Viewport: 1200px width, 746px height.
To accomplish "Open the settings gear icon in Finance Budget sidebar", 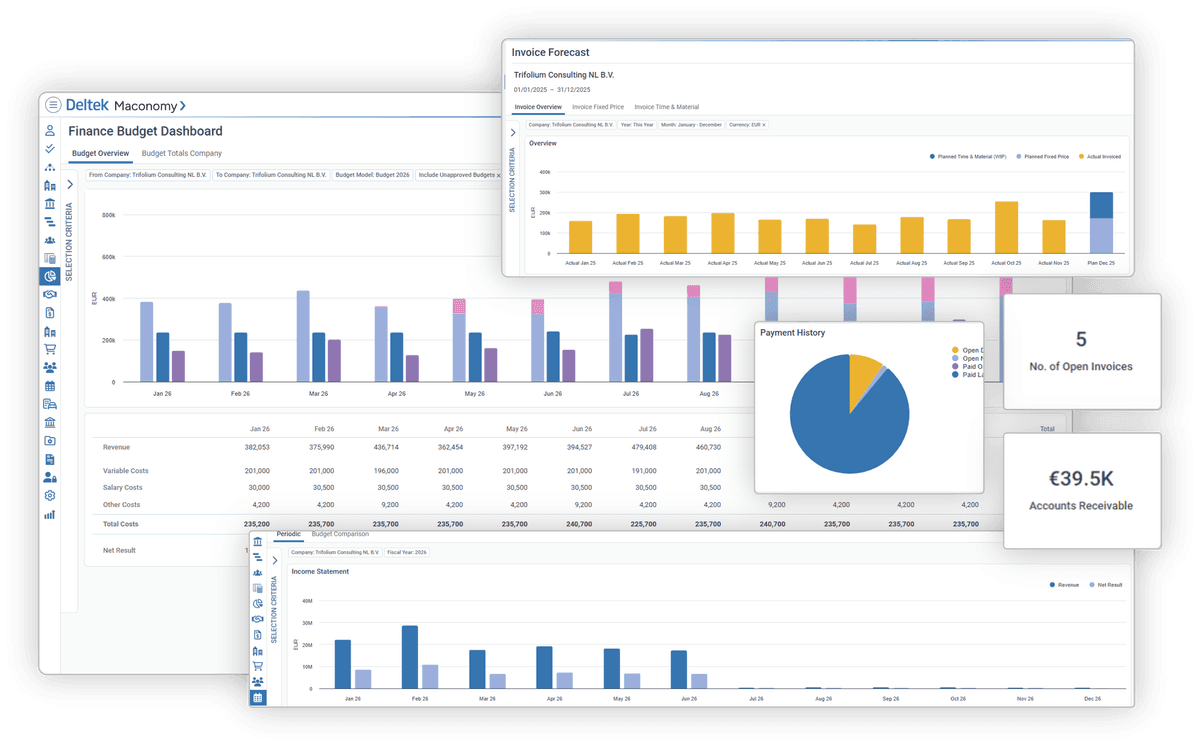I will point(50,496).
